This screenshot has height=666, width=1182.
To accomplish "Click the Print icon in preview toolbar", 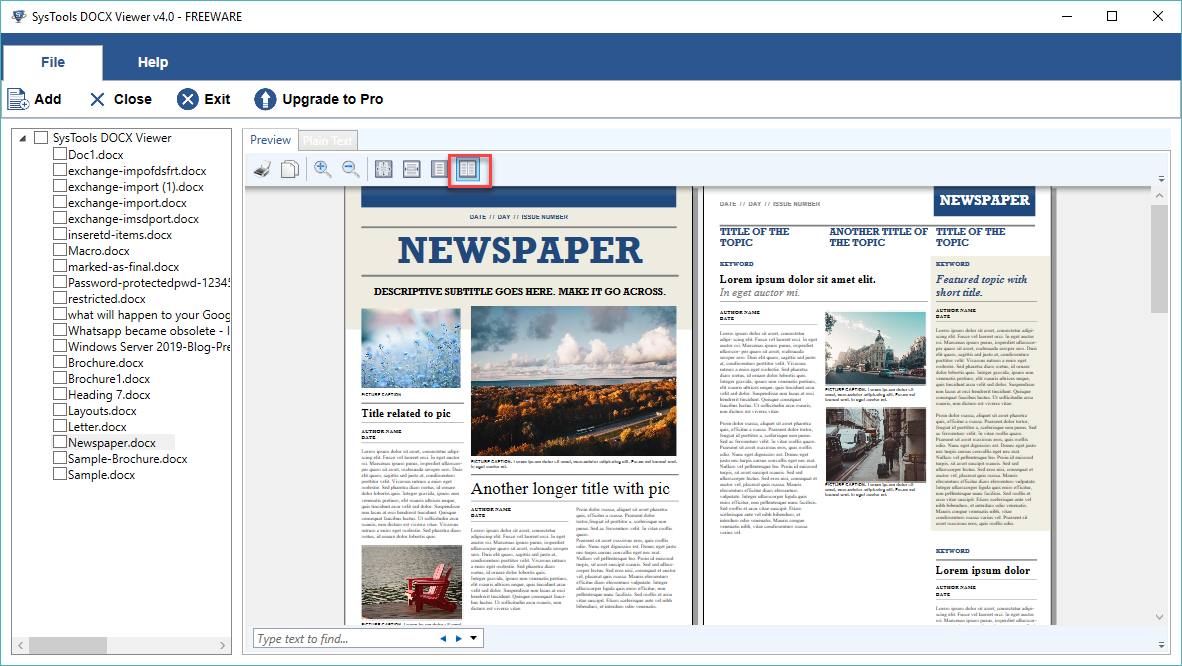I will (262, 169).
